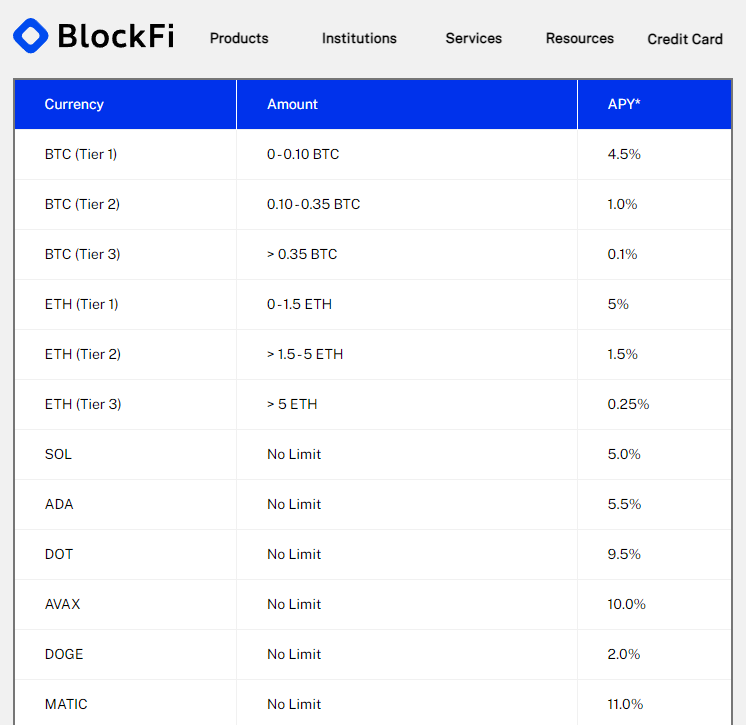Select the Amount column header
The width and height of the screenshot is (746, 725).
(x=292, y=104)
